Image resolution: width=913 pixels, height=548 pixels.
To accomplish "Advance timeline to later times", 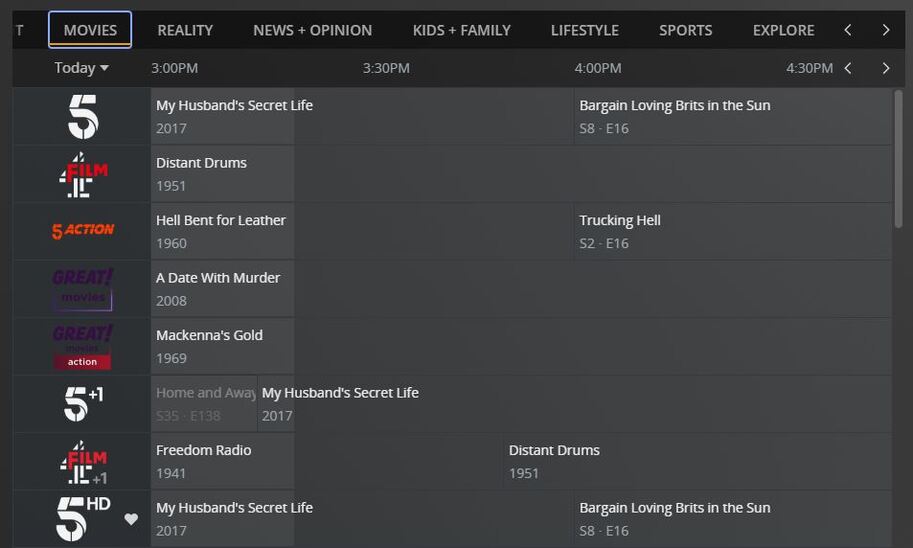I will point(885,68).
